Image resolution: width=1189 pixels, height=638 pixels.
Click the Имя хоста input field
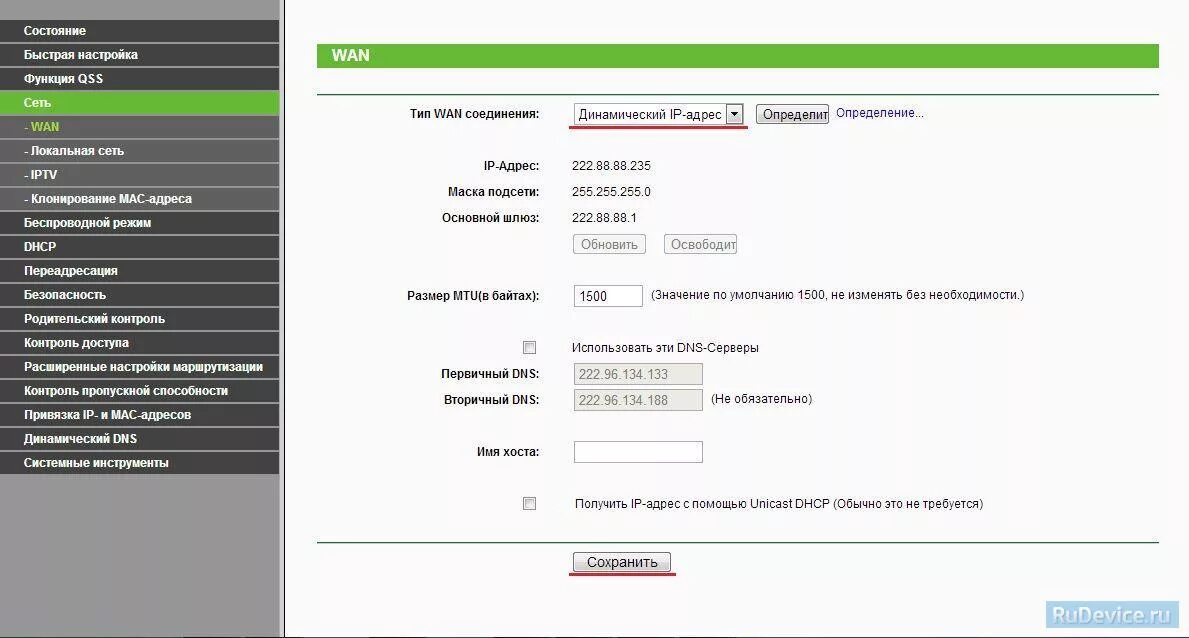(x=638, y=452)
